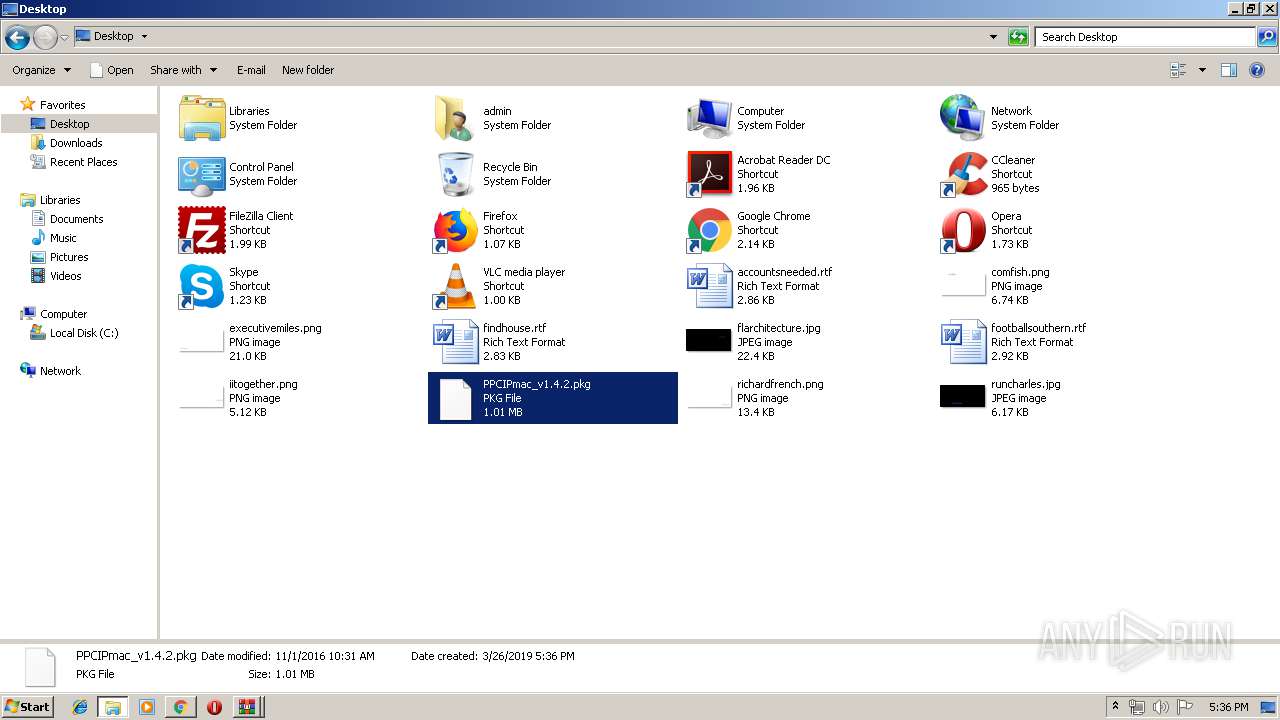Select the CCleaner shortcut icon

click(x=964, y=174)
